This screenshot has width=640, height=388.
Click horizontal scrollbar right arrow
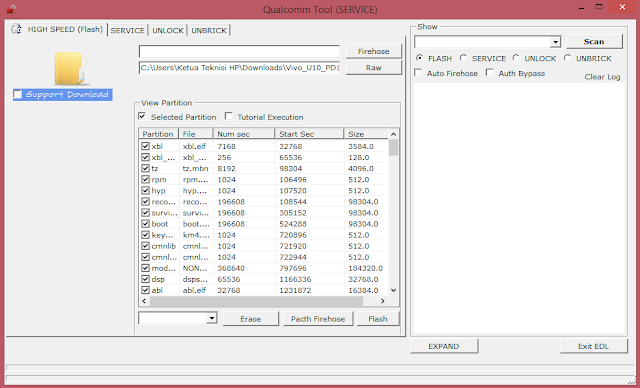click(382, 301)
